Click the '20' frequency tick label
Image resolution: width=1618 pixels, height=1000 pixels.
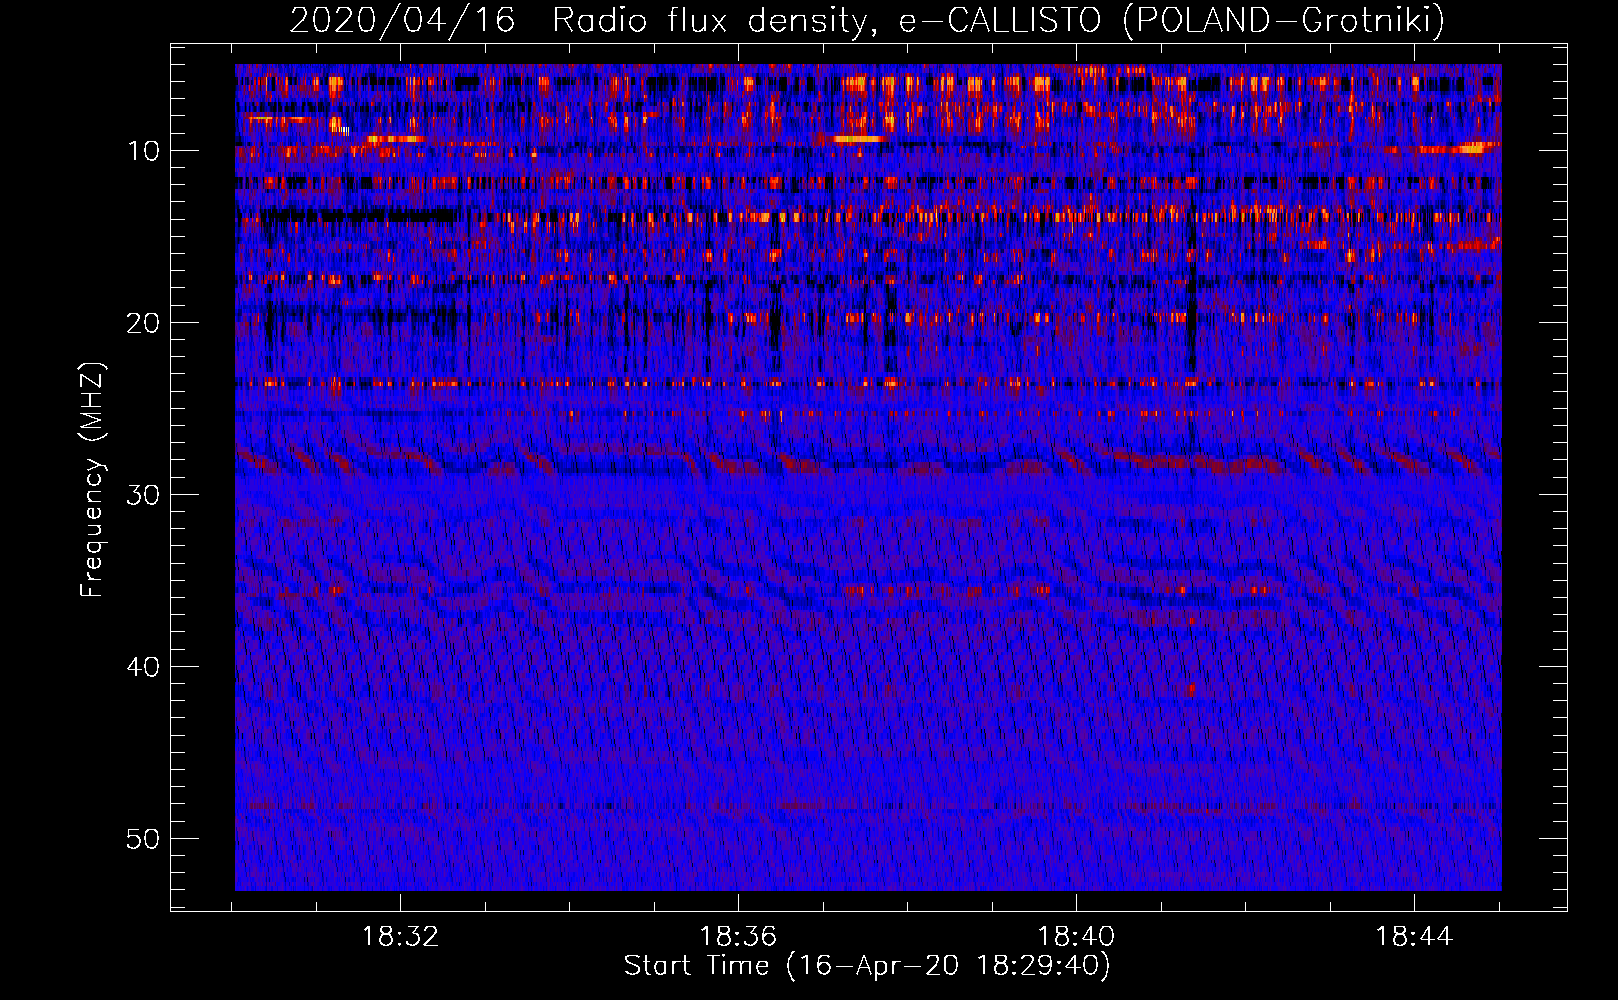144,323
